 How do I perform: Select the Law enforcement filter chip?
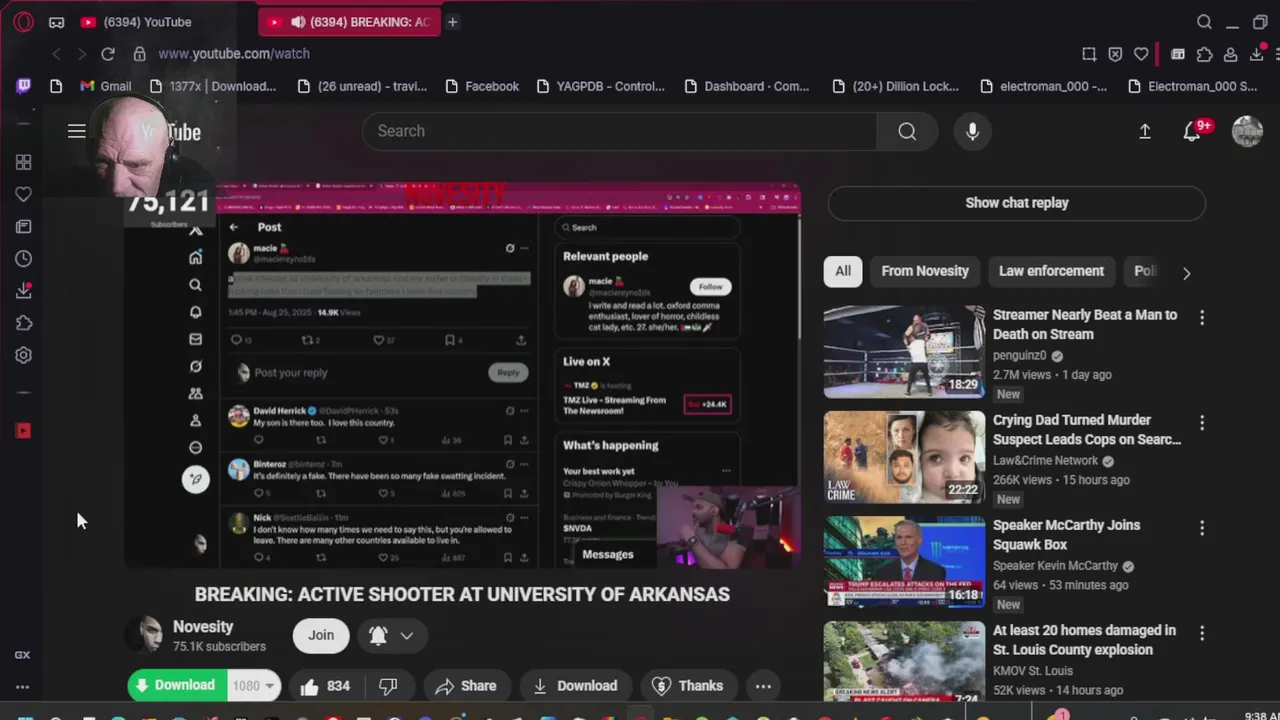pos(1051,271)
